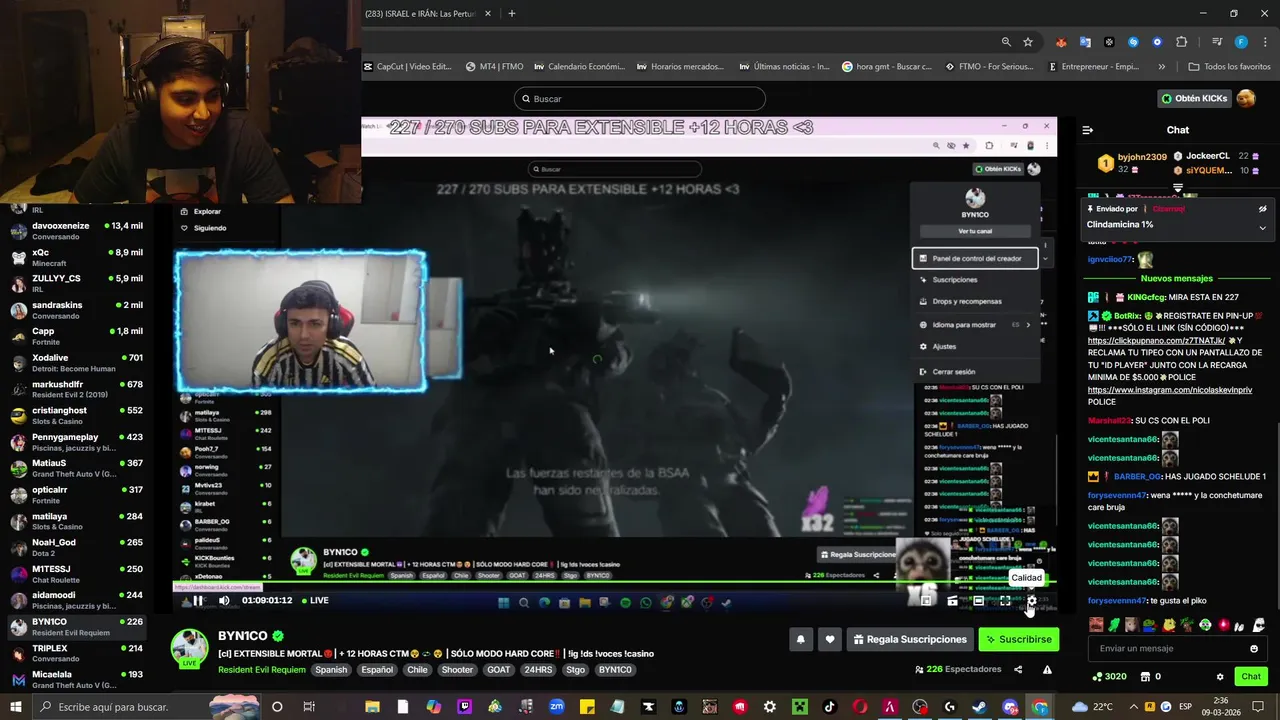Image resolution: width=1280 pixels, height=720 pixels.
Task: Open TRIPLEX channel in sidebar
Action: [76, 653]
